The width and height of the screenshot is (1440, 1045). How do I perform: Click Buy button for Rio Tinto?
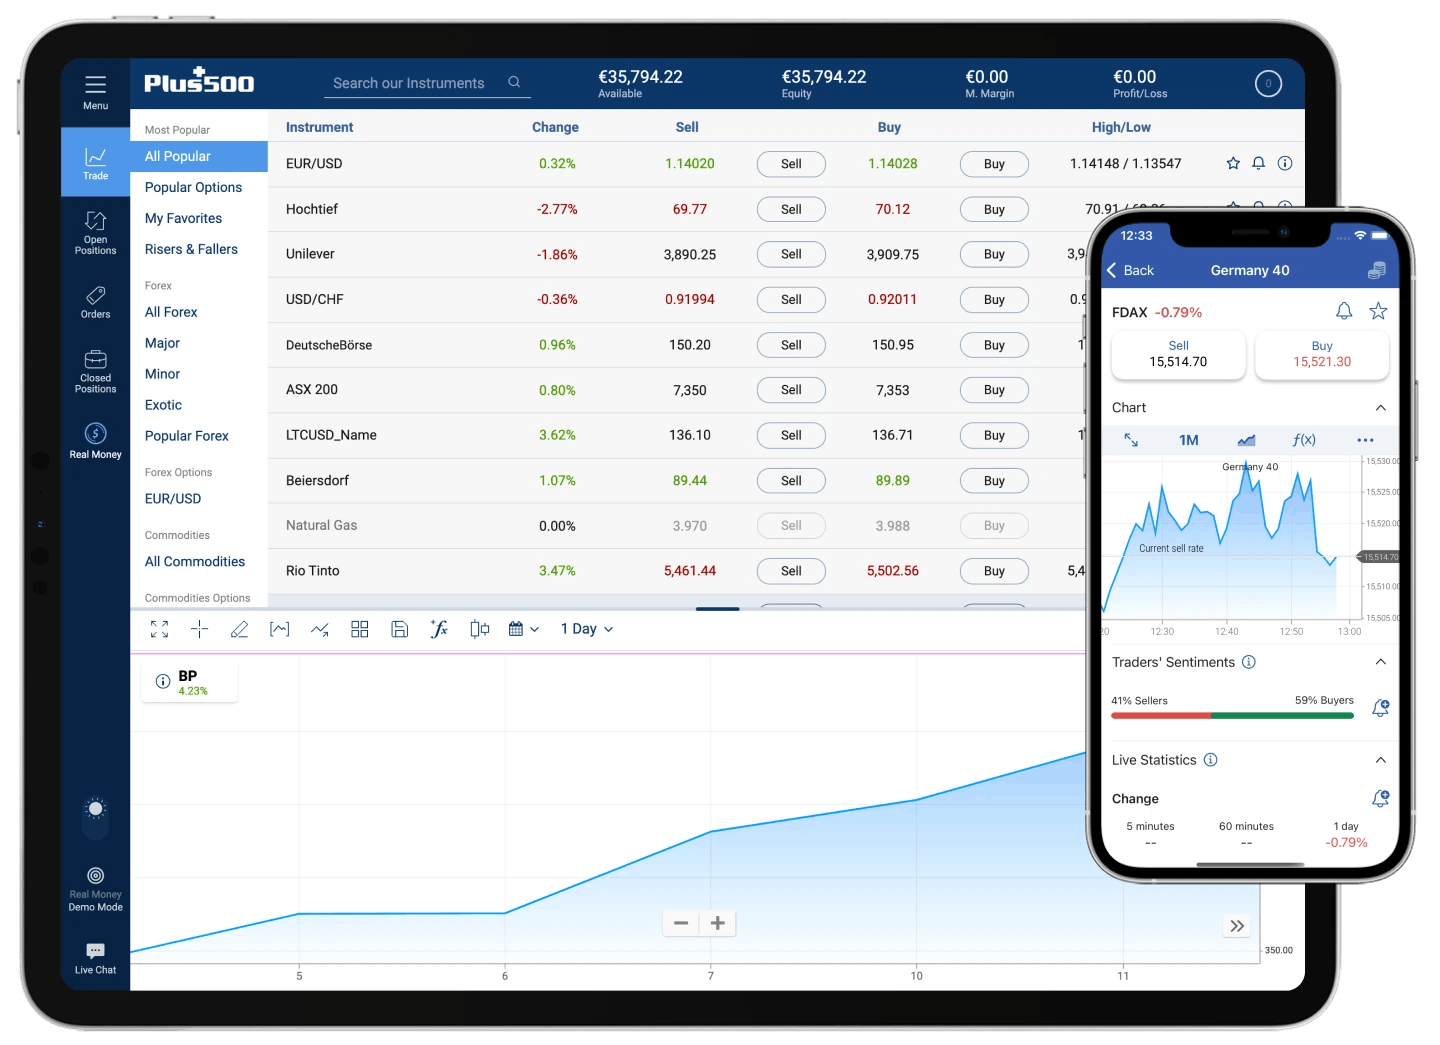(994, 571)
